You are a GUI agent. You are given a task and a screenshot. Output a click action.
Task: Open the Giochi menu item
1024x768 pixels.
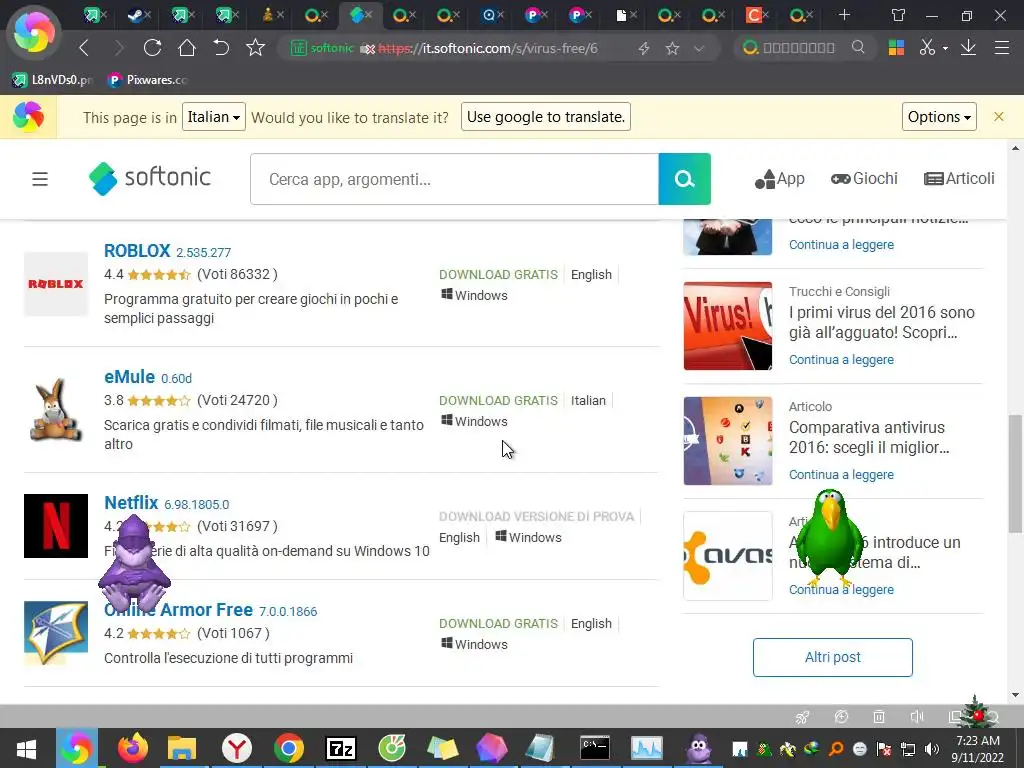point(864,179)
